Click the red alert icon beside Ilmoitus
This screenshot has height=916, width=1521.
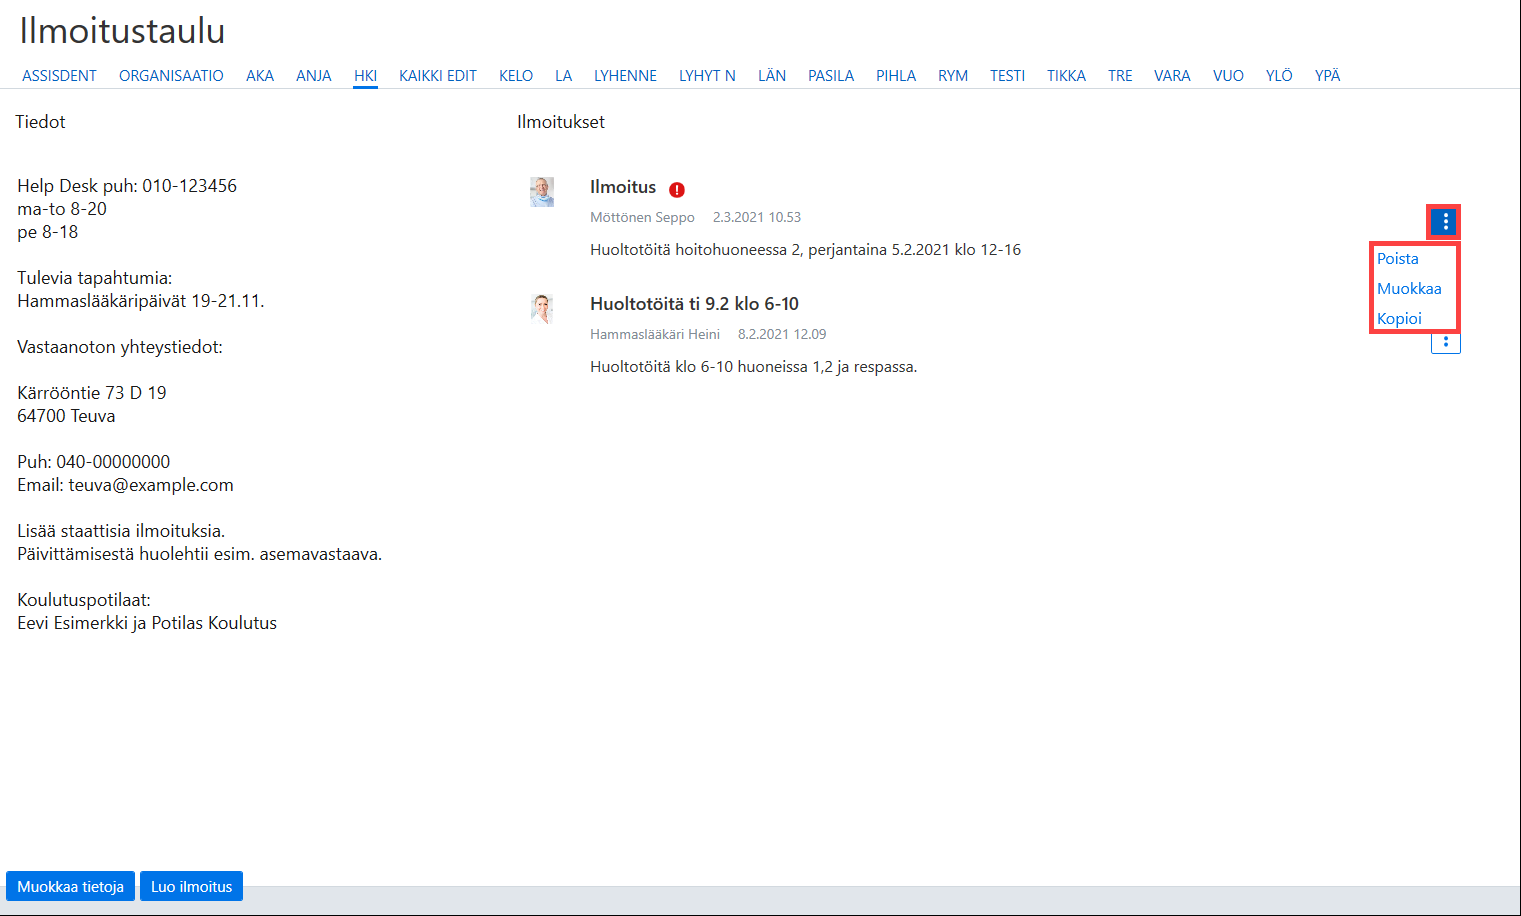pos(677,189)
